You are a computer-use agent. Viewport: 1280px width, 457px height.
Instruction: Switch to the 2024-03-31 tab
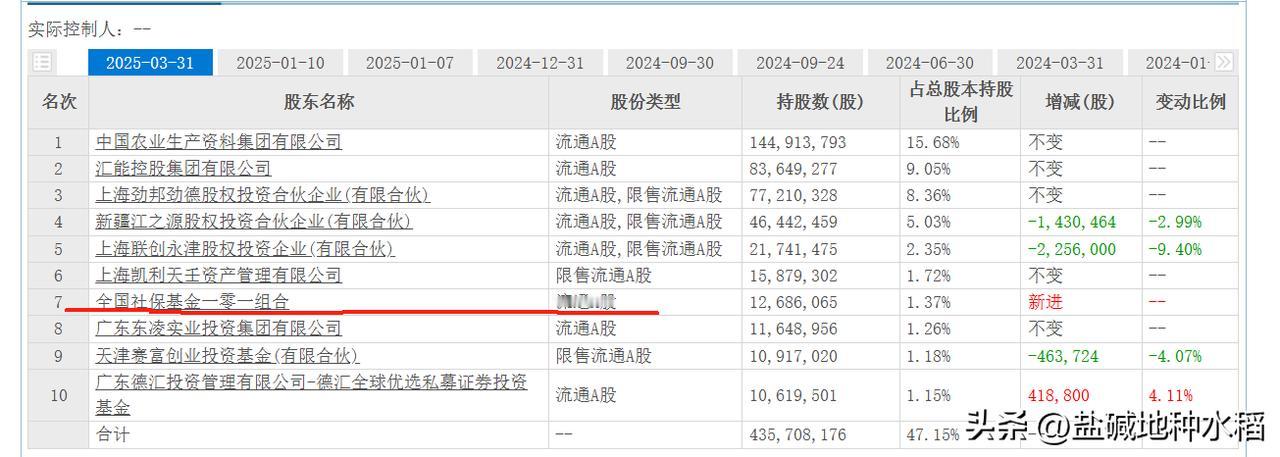(x=1059, y=62)
